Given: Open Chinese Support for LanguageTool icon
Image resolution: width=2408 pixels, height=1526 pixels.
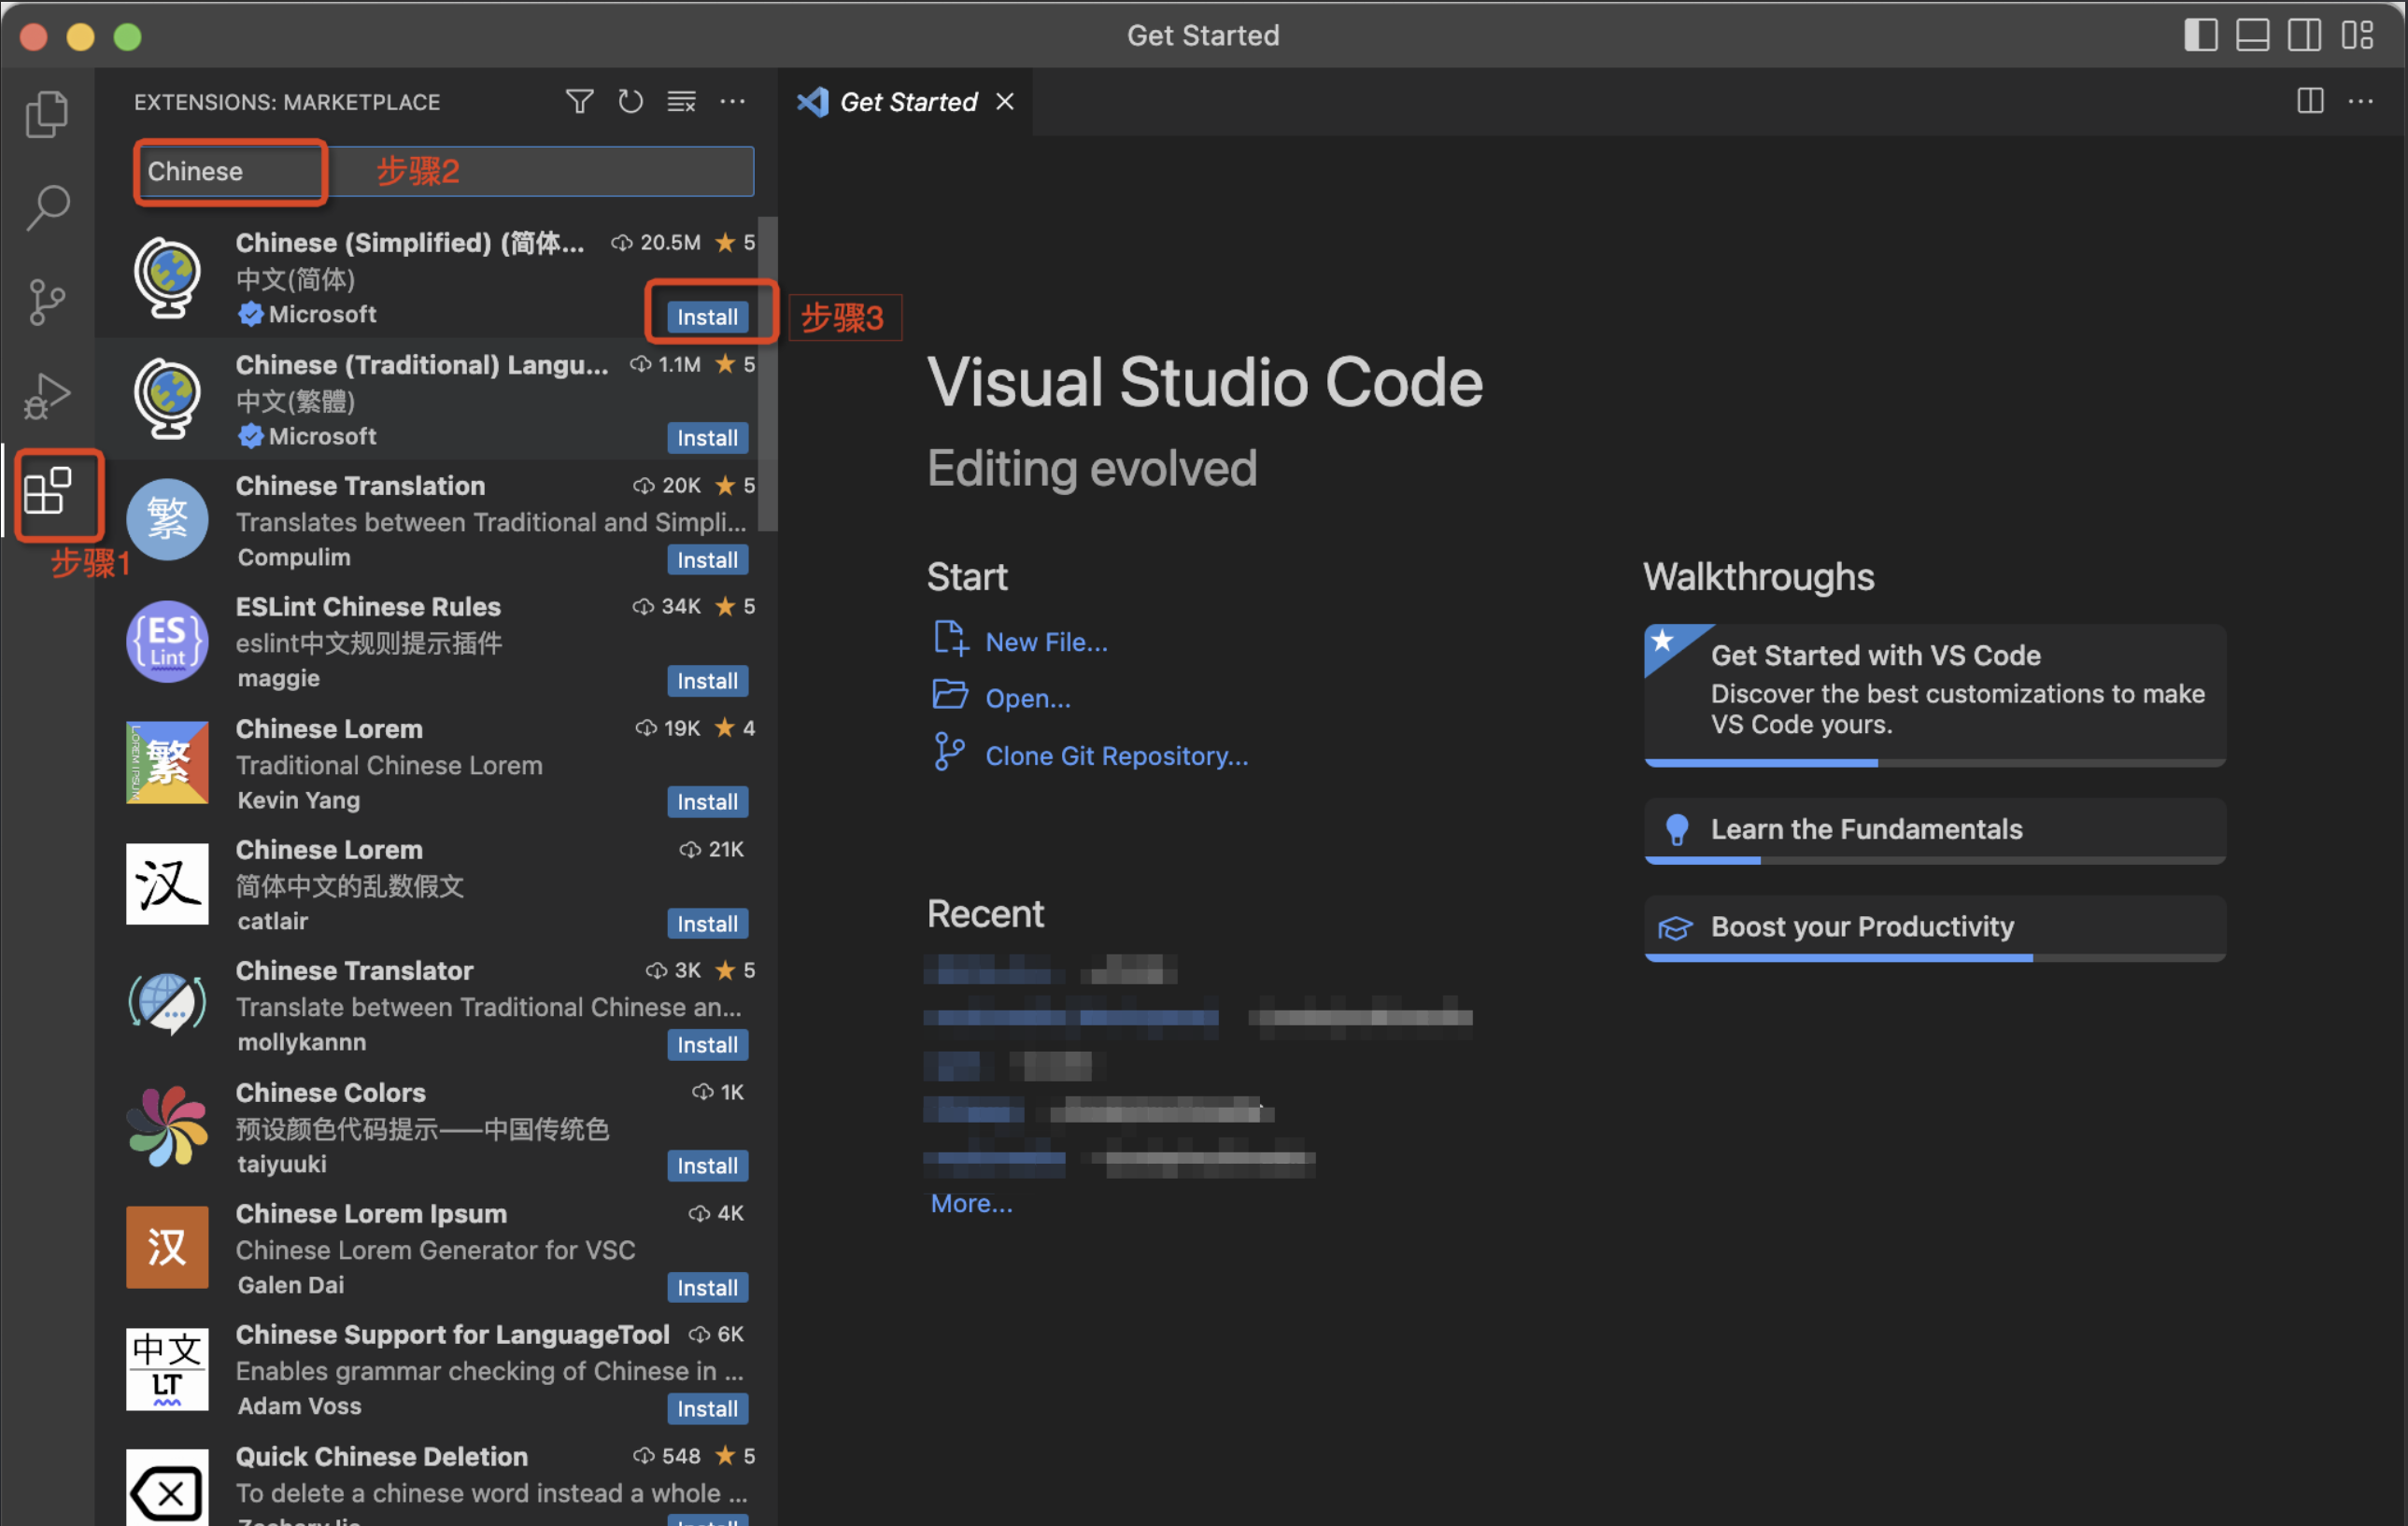Looking at the screenshot, I should coord(167,1369).
